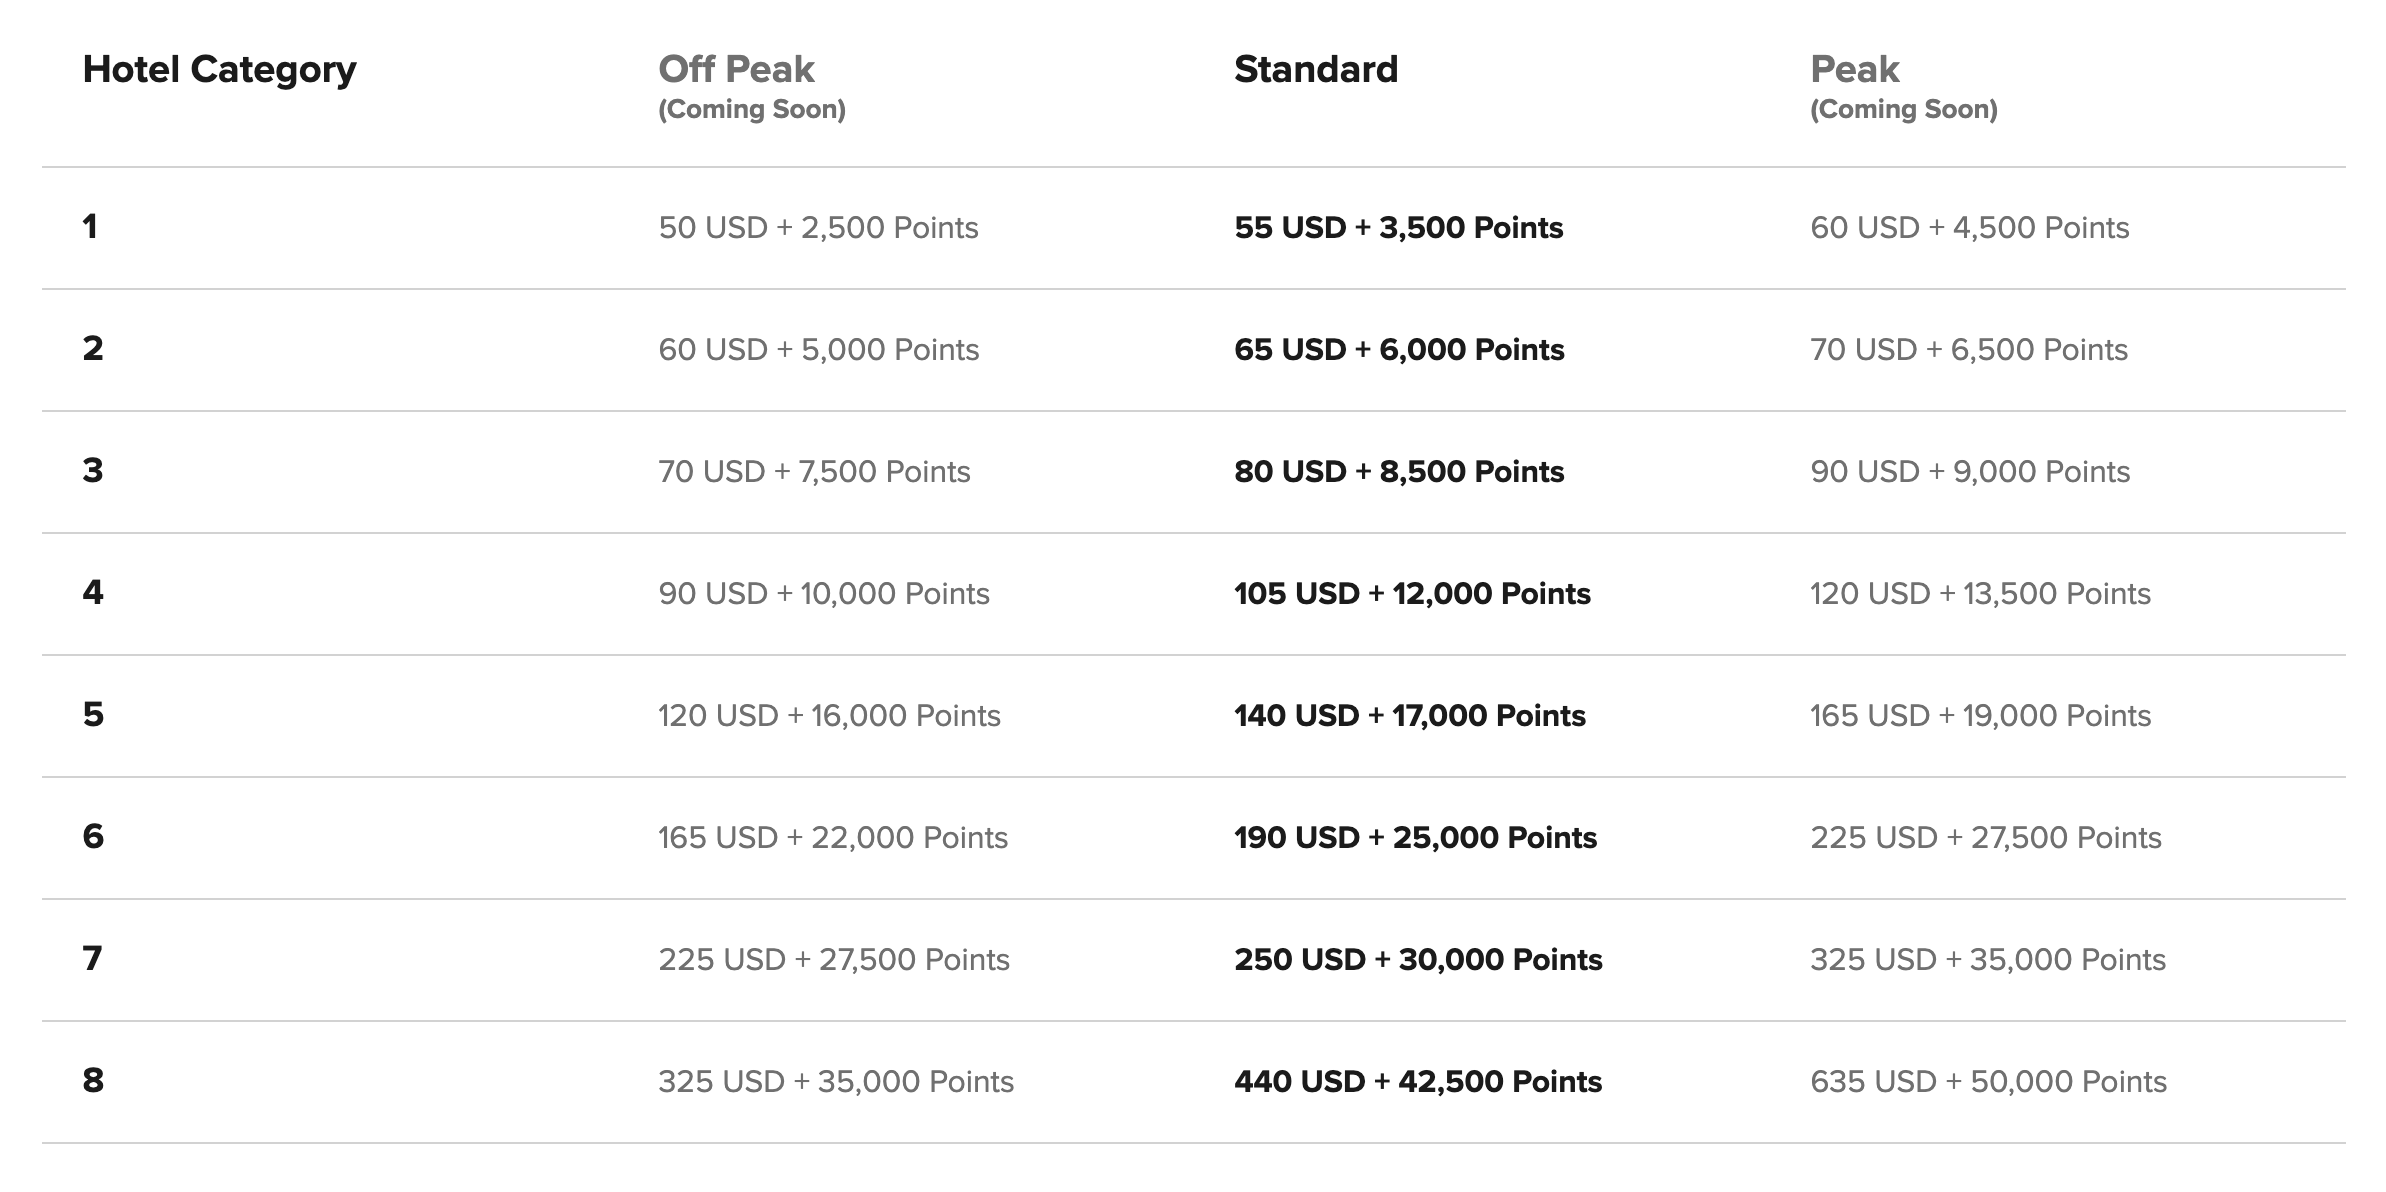Click 70 USD + 6,500 Points peak rate
Image resolution: width=2386 pixels, height=1192 pixels.
[x=1969, y=350]
